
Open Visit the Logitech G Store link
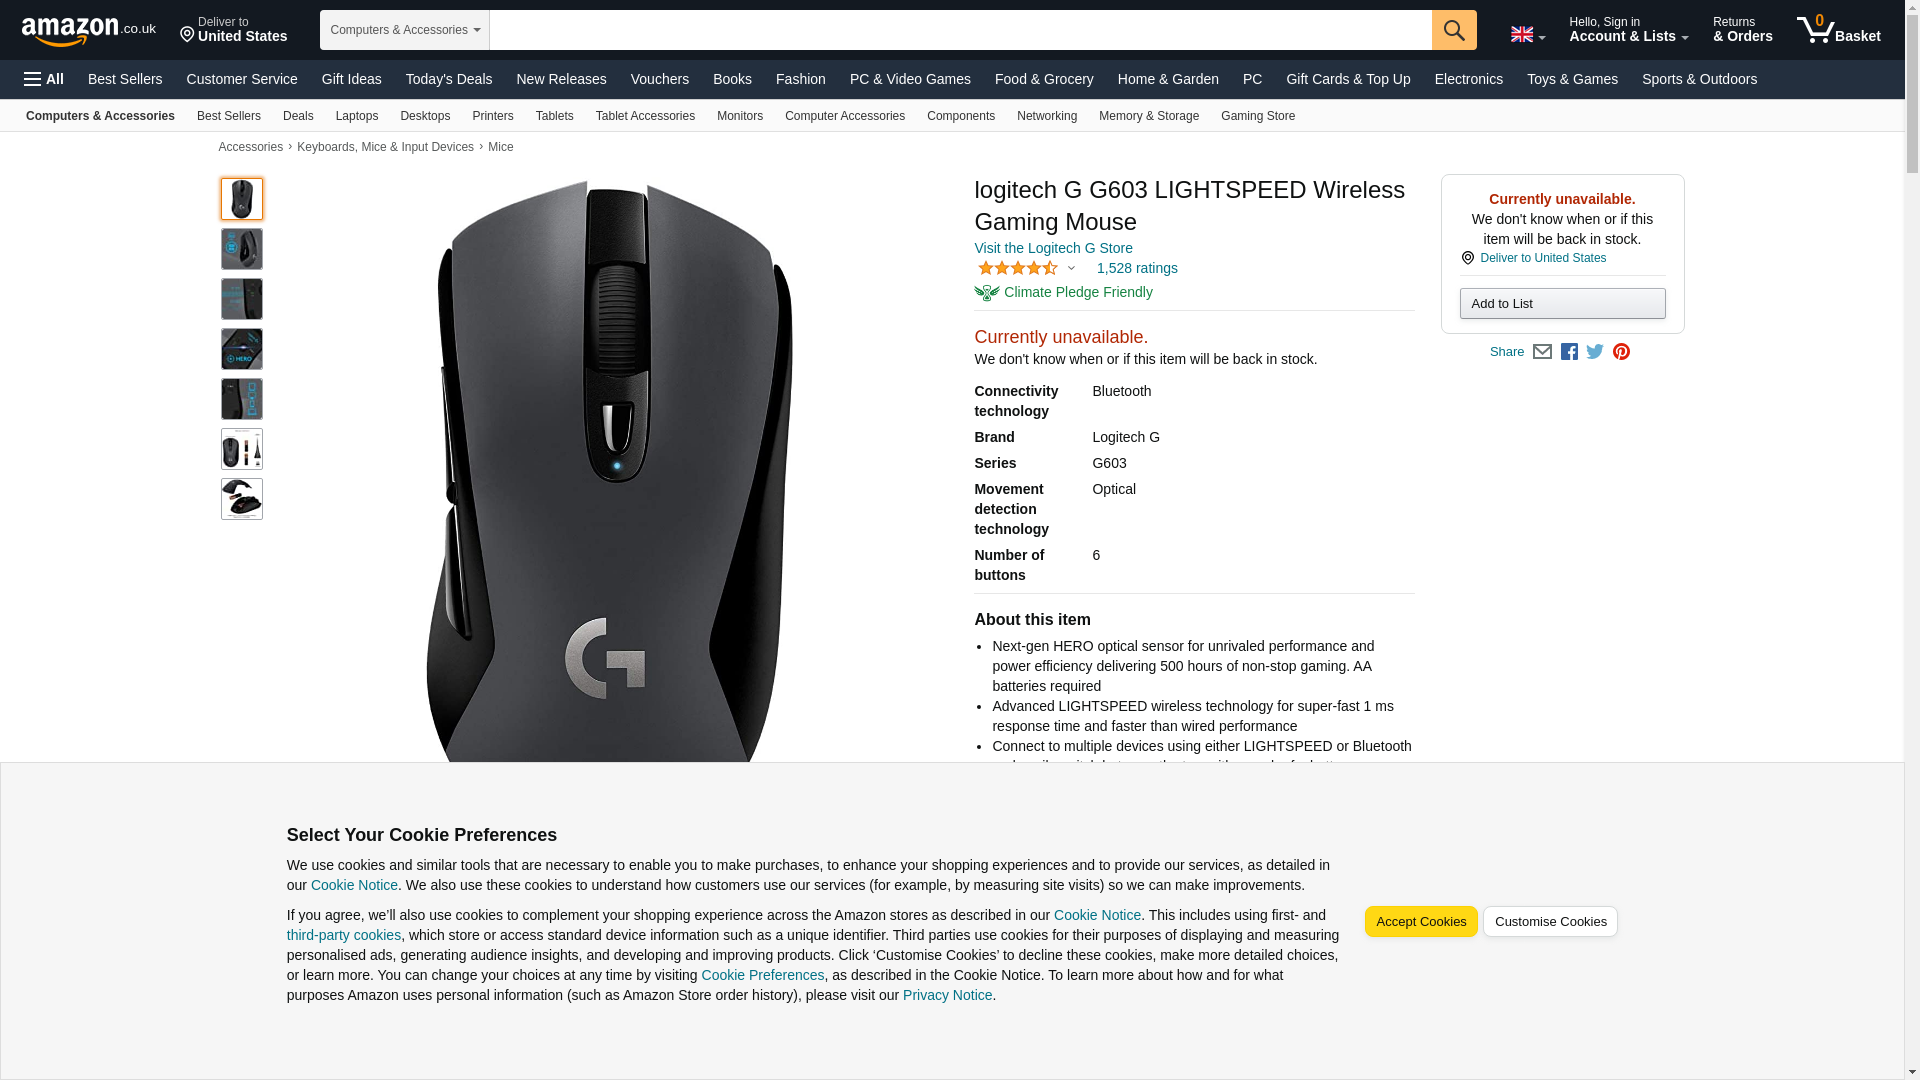point(1053,248)
